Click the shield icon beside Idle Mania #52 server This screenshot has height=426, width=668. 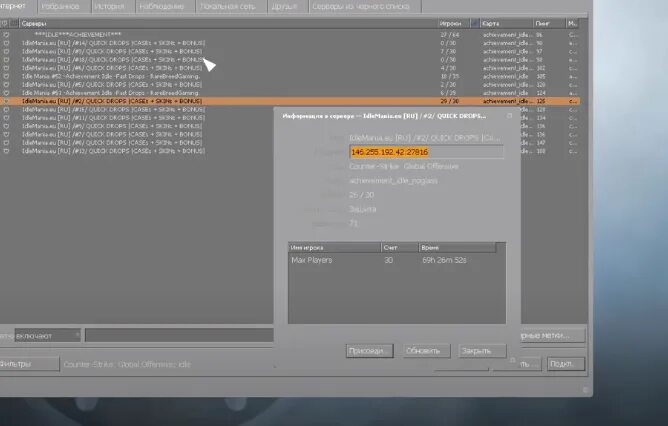tap(6, 76)
